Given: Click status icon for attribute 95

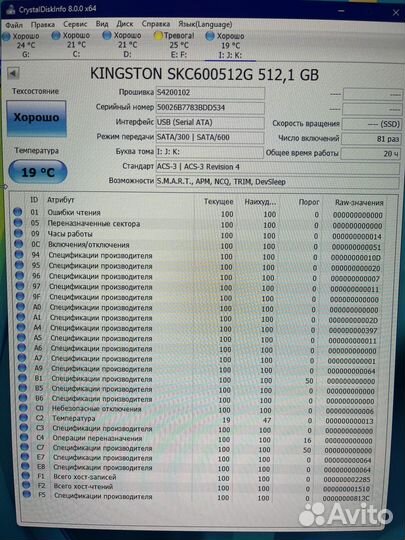Looking at the screenshot, I should [x=19, y=265].
